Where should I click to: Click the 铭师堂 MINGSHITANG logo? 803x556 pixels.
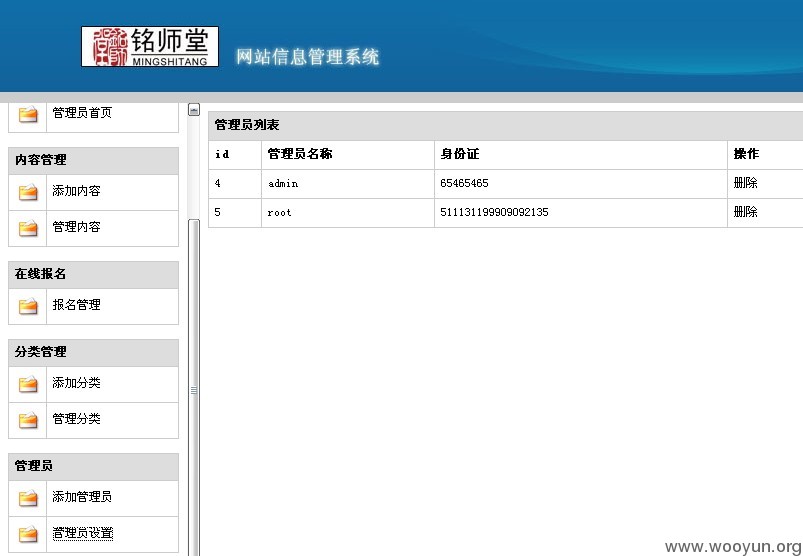click(x=150, y=47)
